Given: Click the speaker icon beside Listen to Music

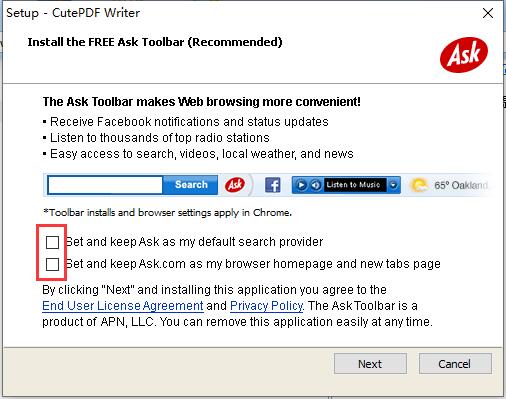Looking at the screenshot, I should (x=316, y=185).
